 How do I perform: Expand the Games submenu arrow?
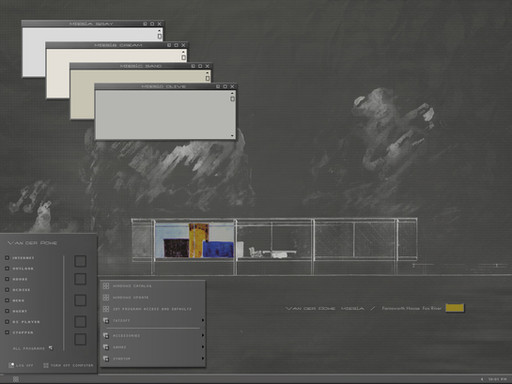[203, 347]
